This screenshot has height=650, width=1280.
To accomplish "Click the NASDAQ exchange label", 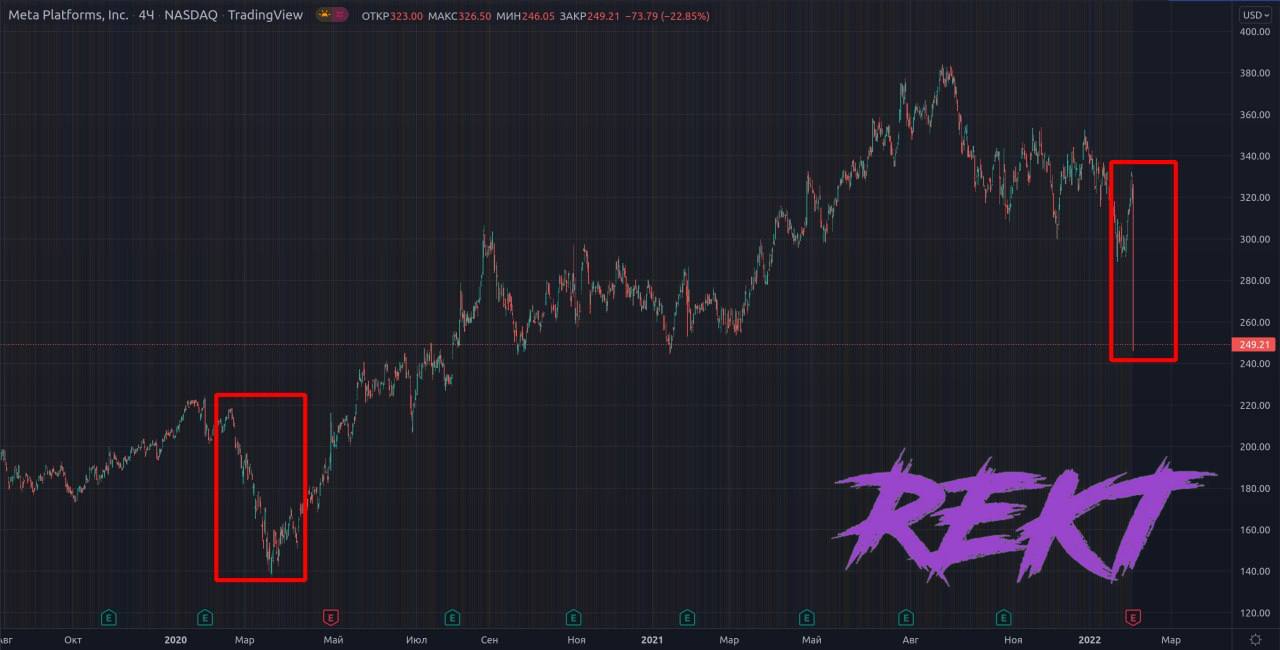I will (191, 15).
